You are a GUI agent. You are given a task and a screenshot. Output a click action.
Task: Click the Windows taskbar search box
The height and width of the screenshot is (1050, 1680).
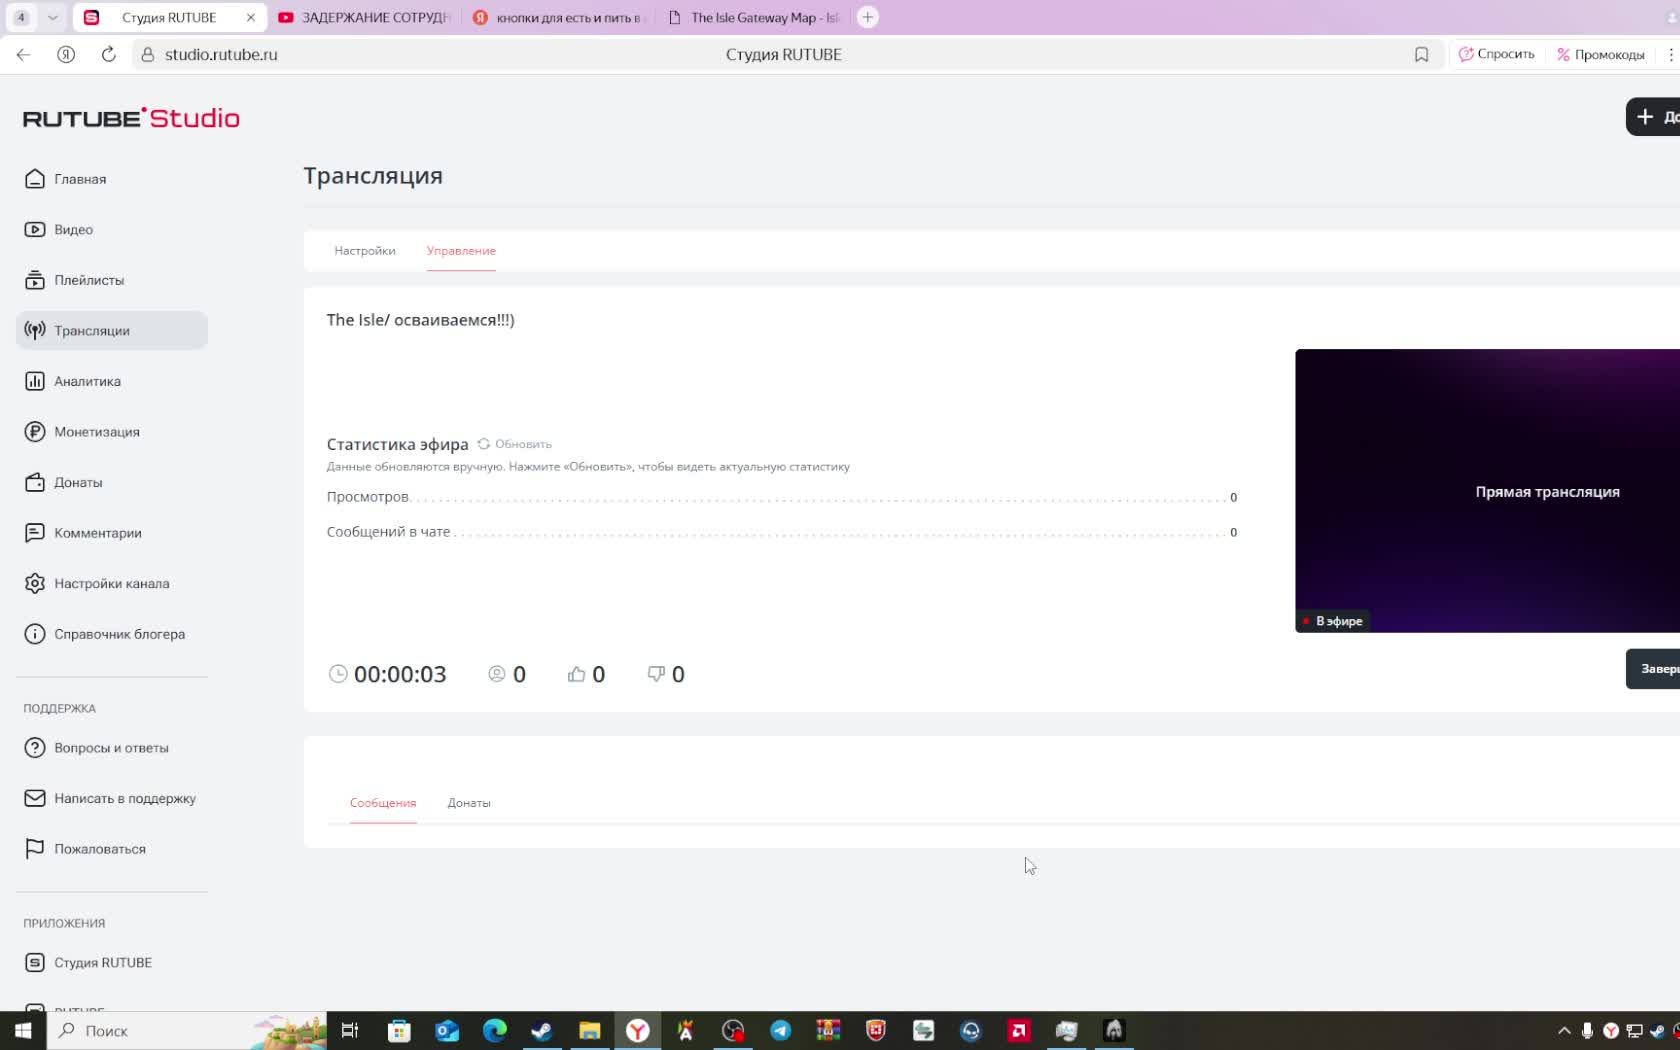[x=187, y=1030]
